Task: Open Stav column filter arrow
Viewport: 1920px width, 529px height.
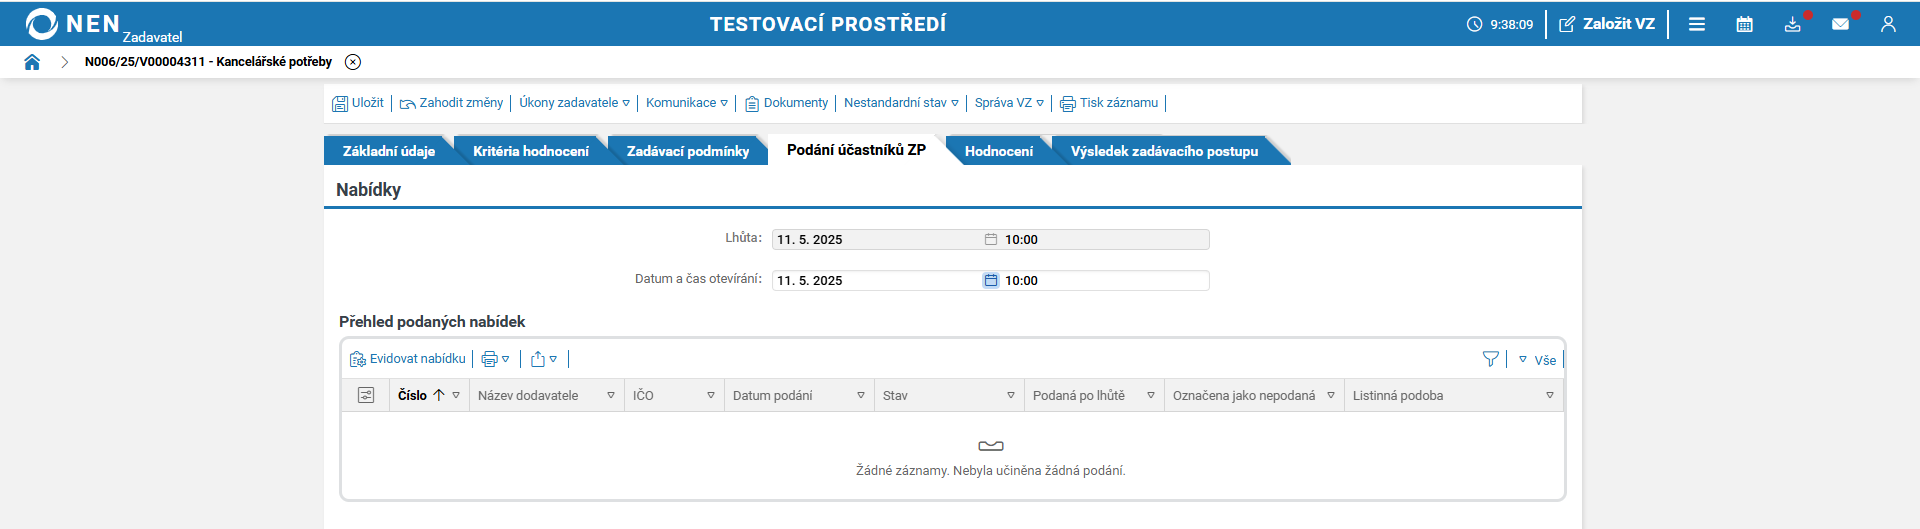Action: coord(1011,396)
